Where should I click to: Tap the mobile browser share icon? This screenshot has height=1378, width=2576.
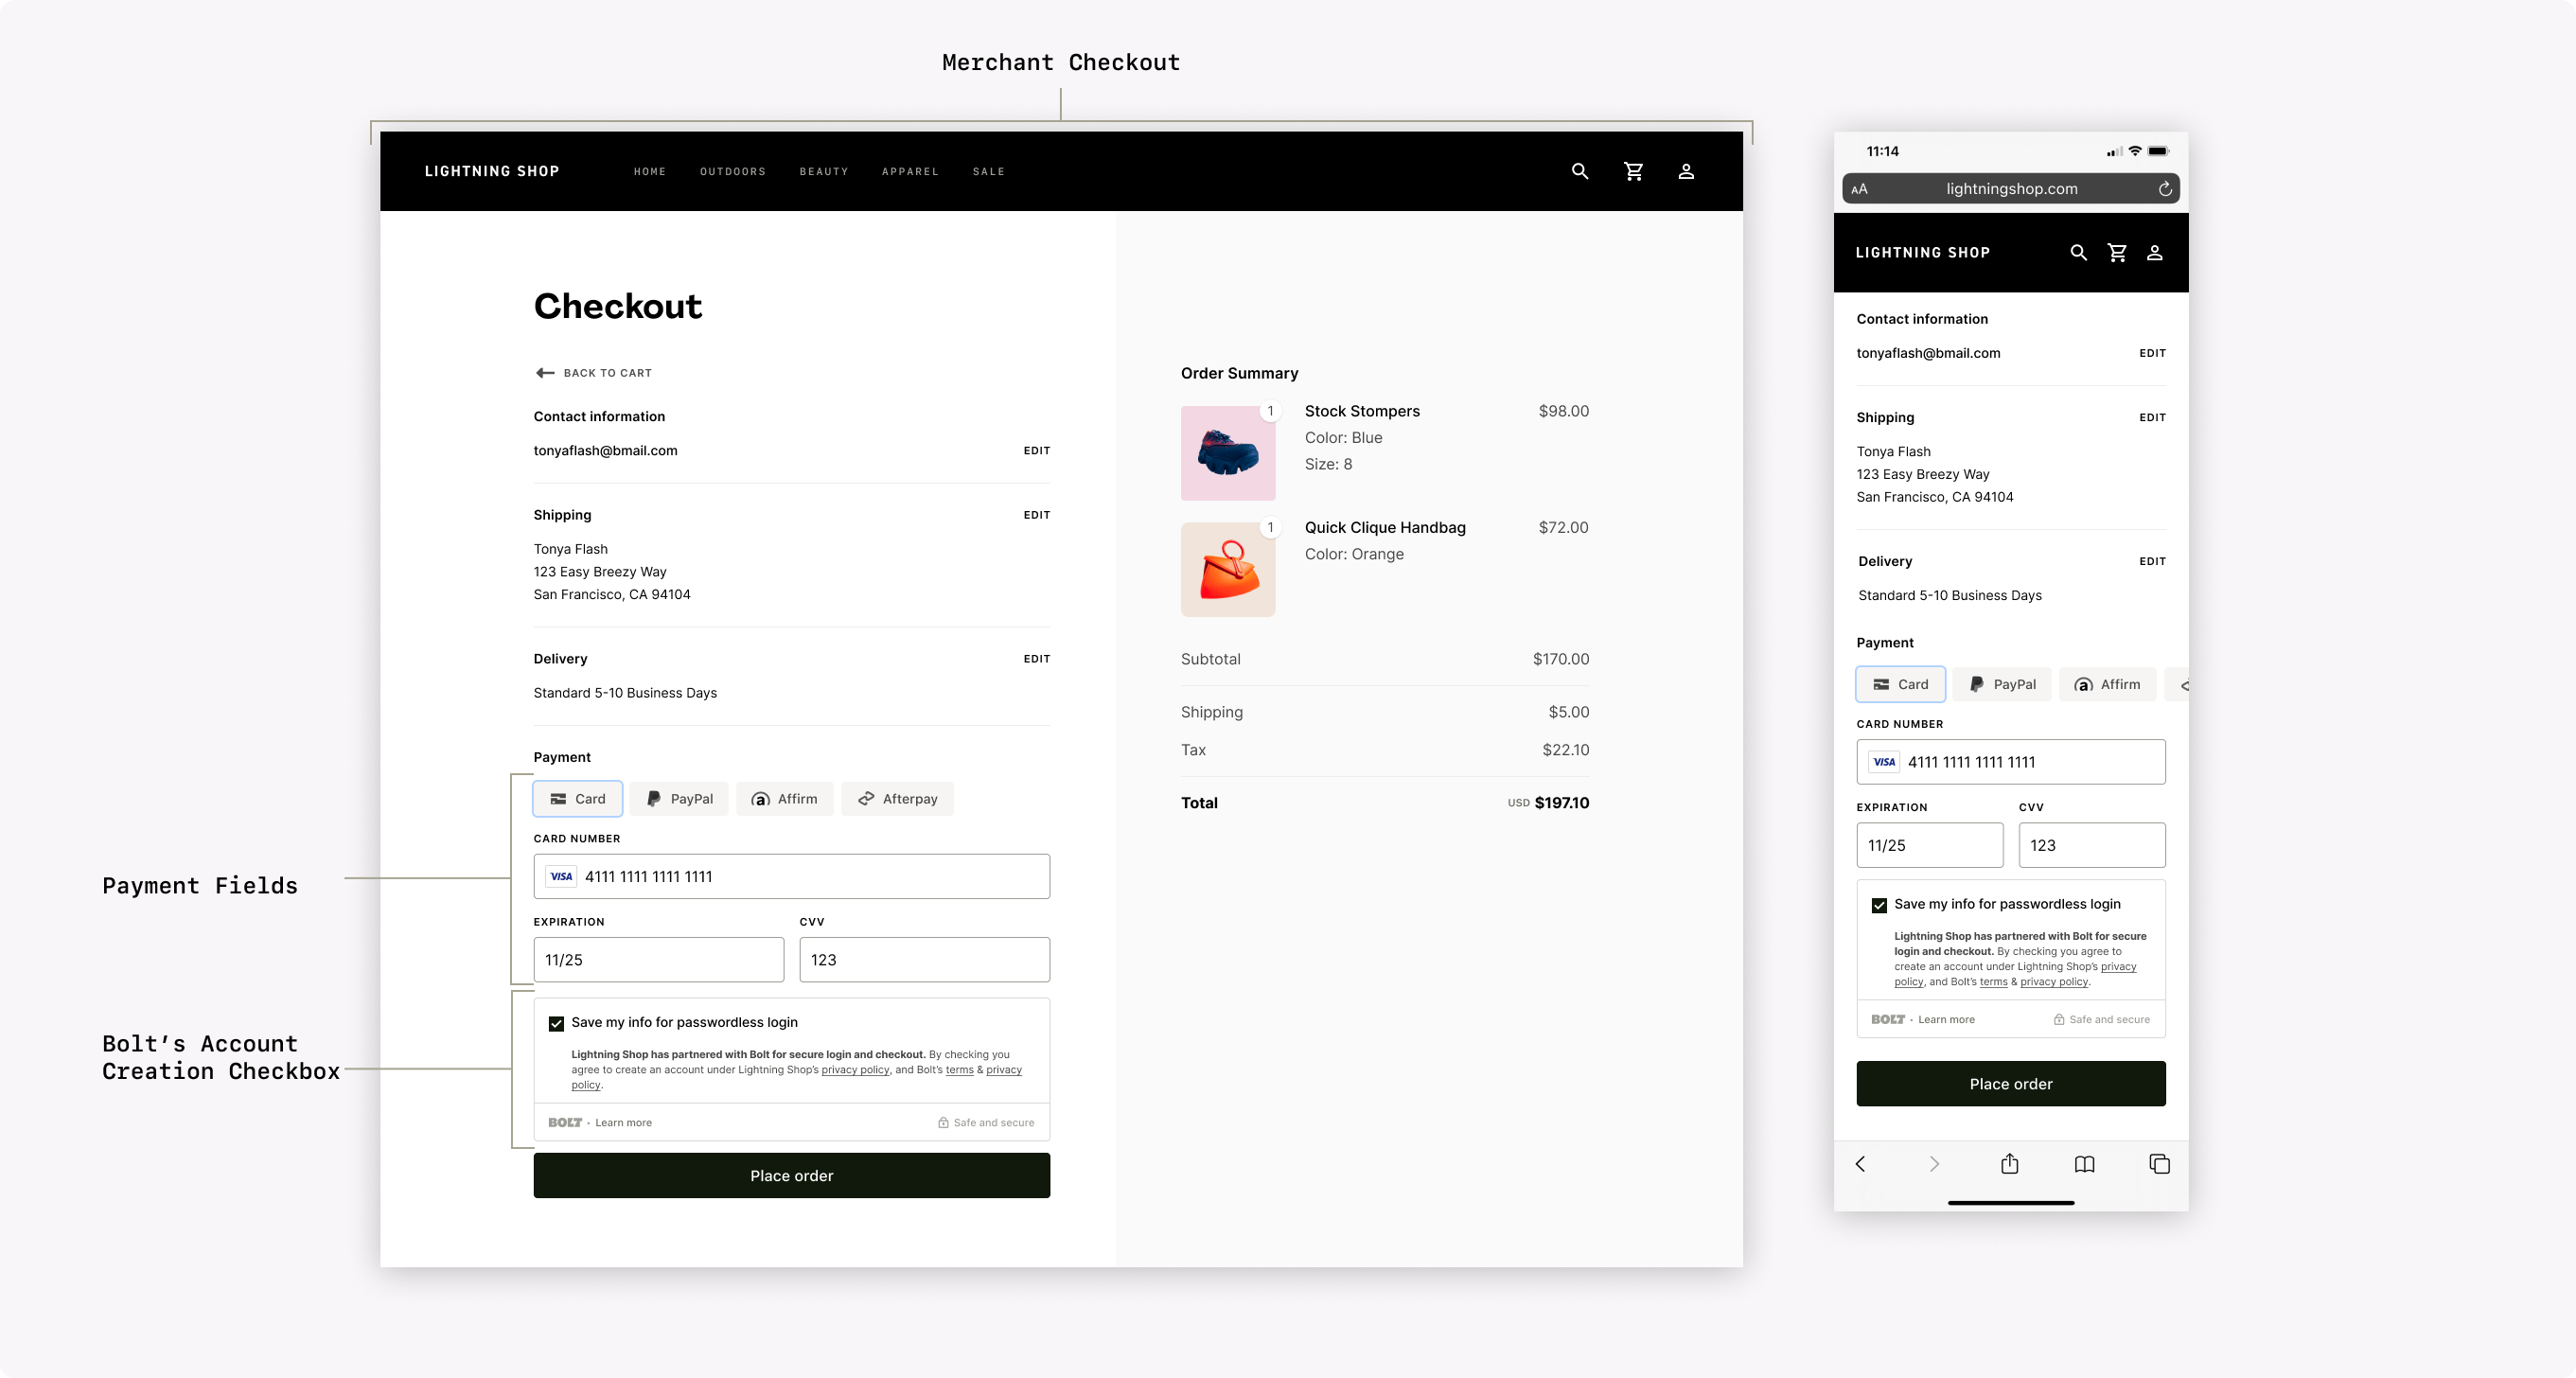(x=2010, y=1163)
